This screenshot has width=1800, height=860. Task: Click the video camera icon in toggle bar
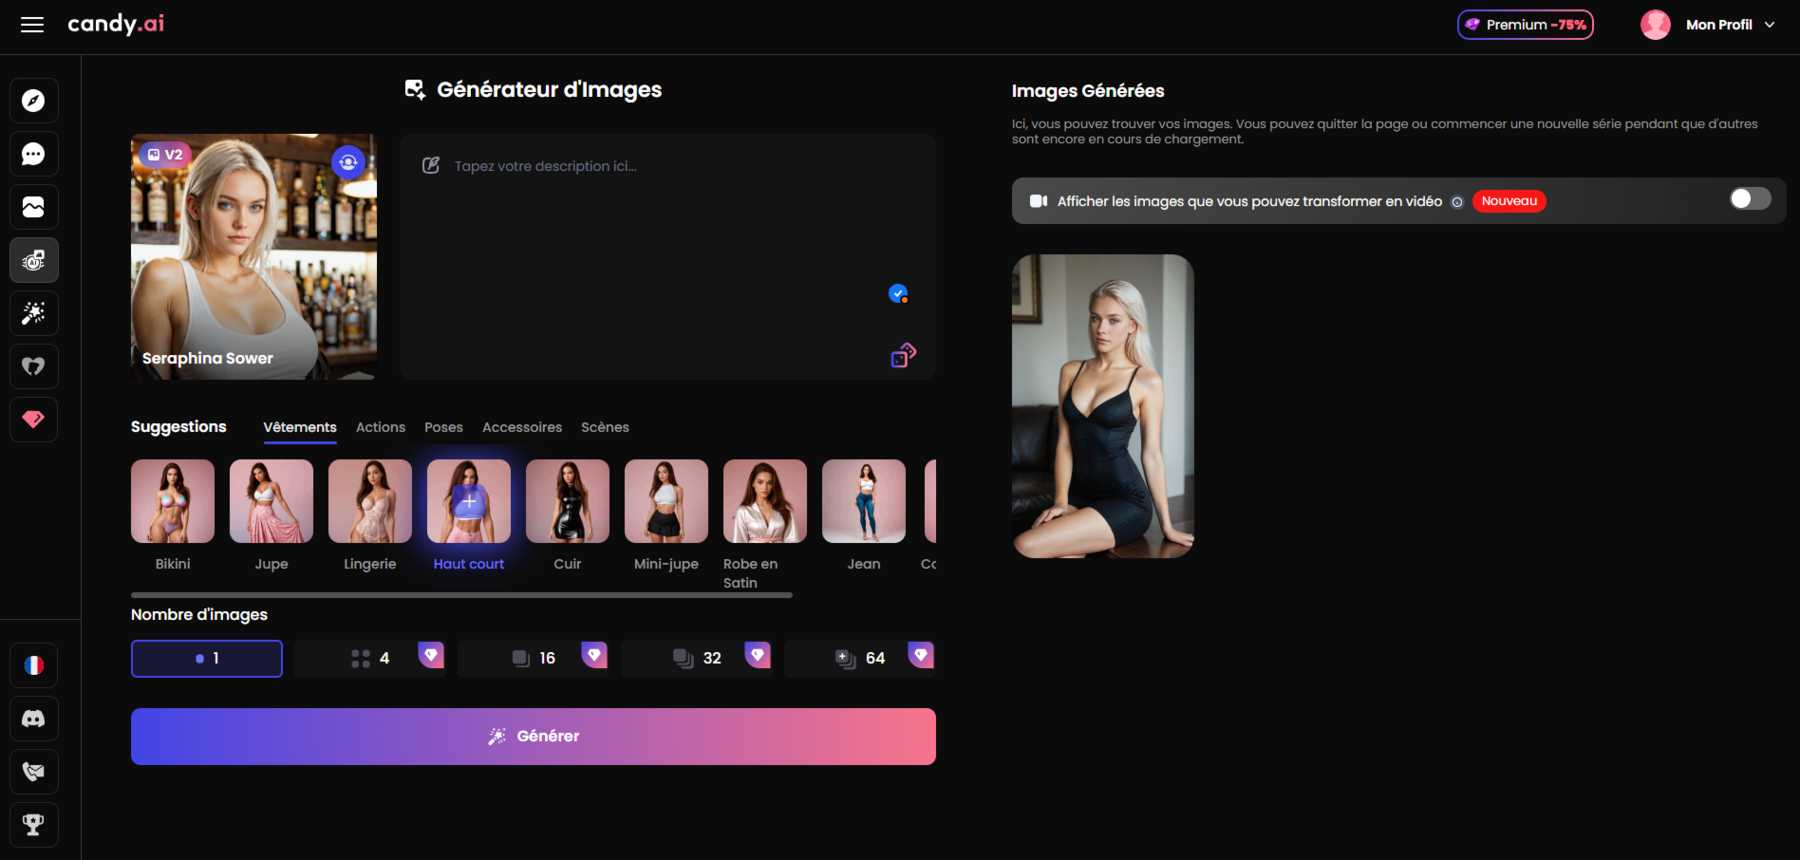pyautogui.click(x=1039, y=201)
